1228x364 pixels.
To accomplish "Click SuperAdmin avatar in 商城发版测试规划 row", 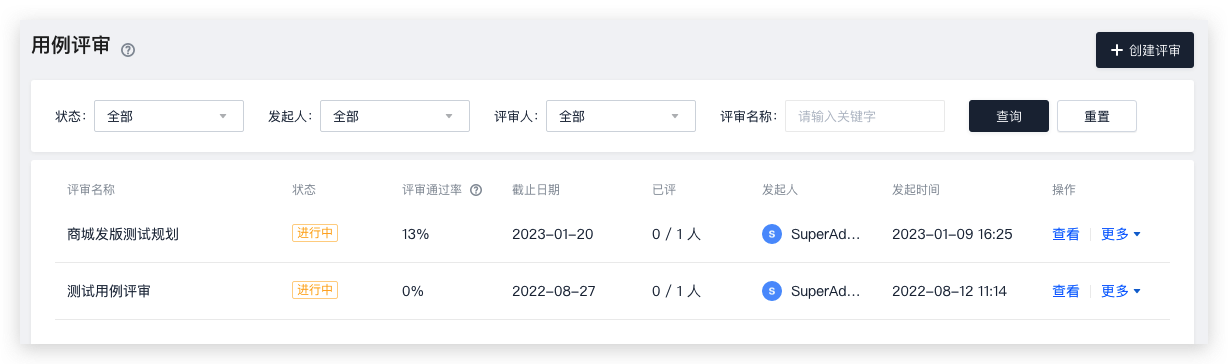I will click(771, 234).
